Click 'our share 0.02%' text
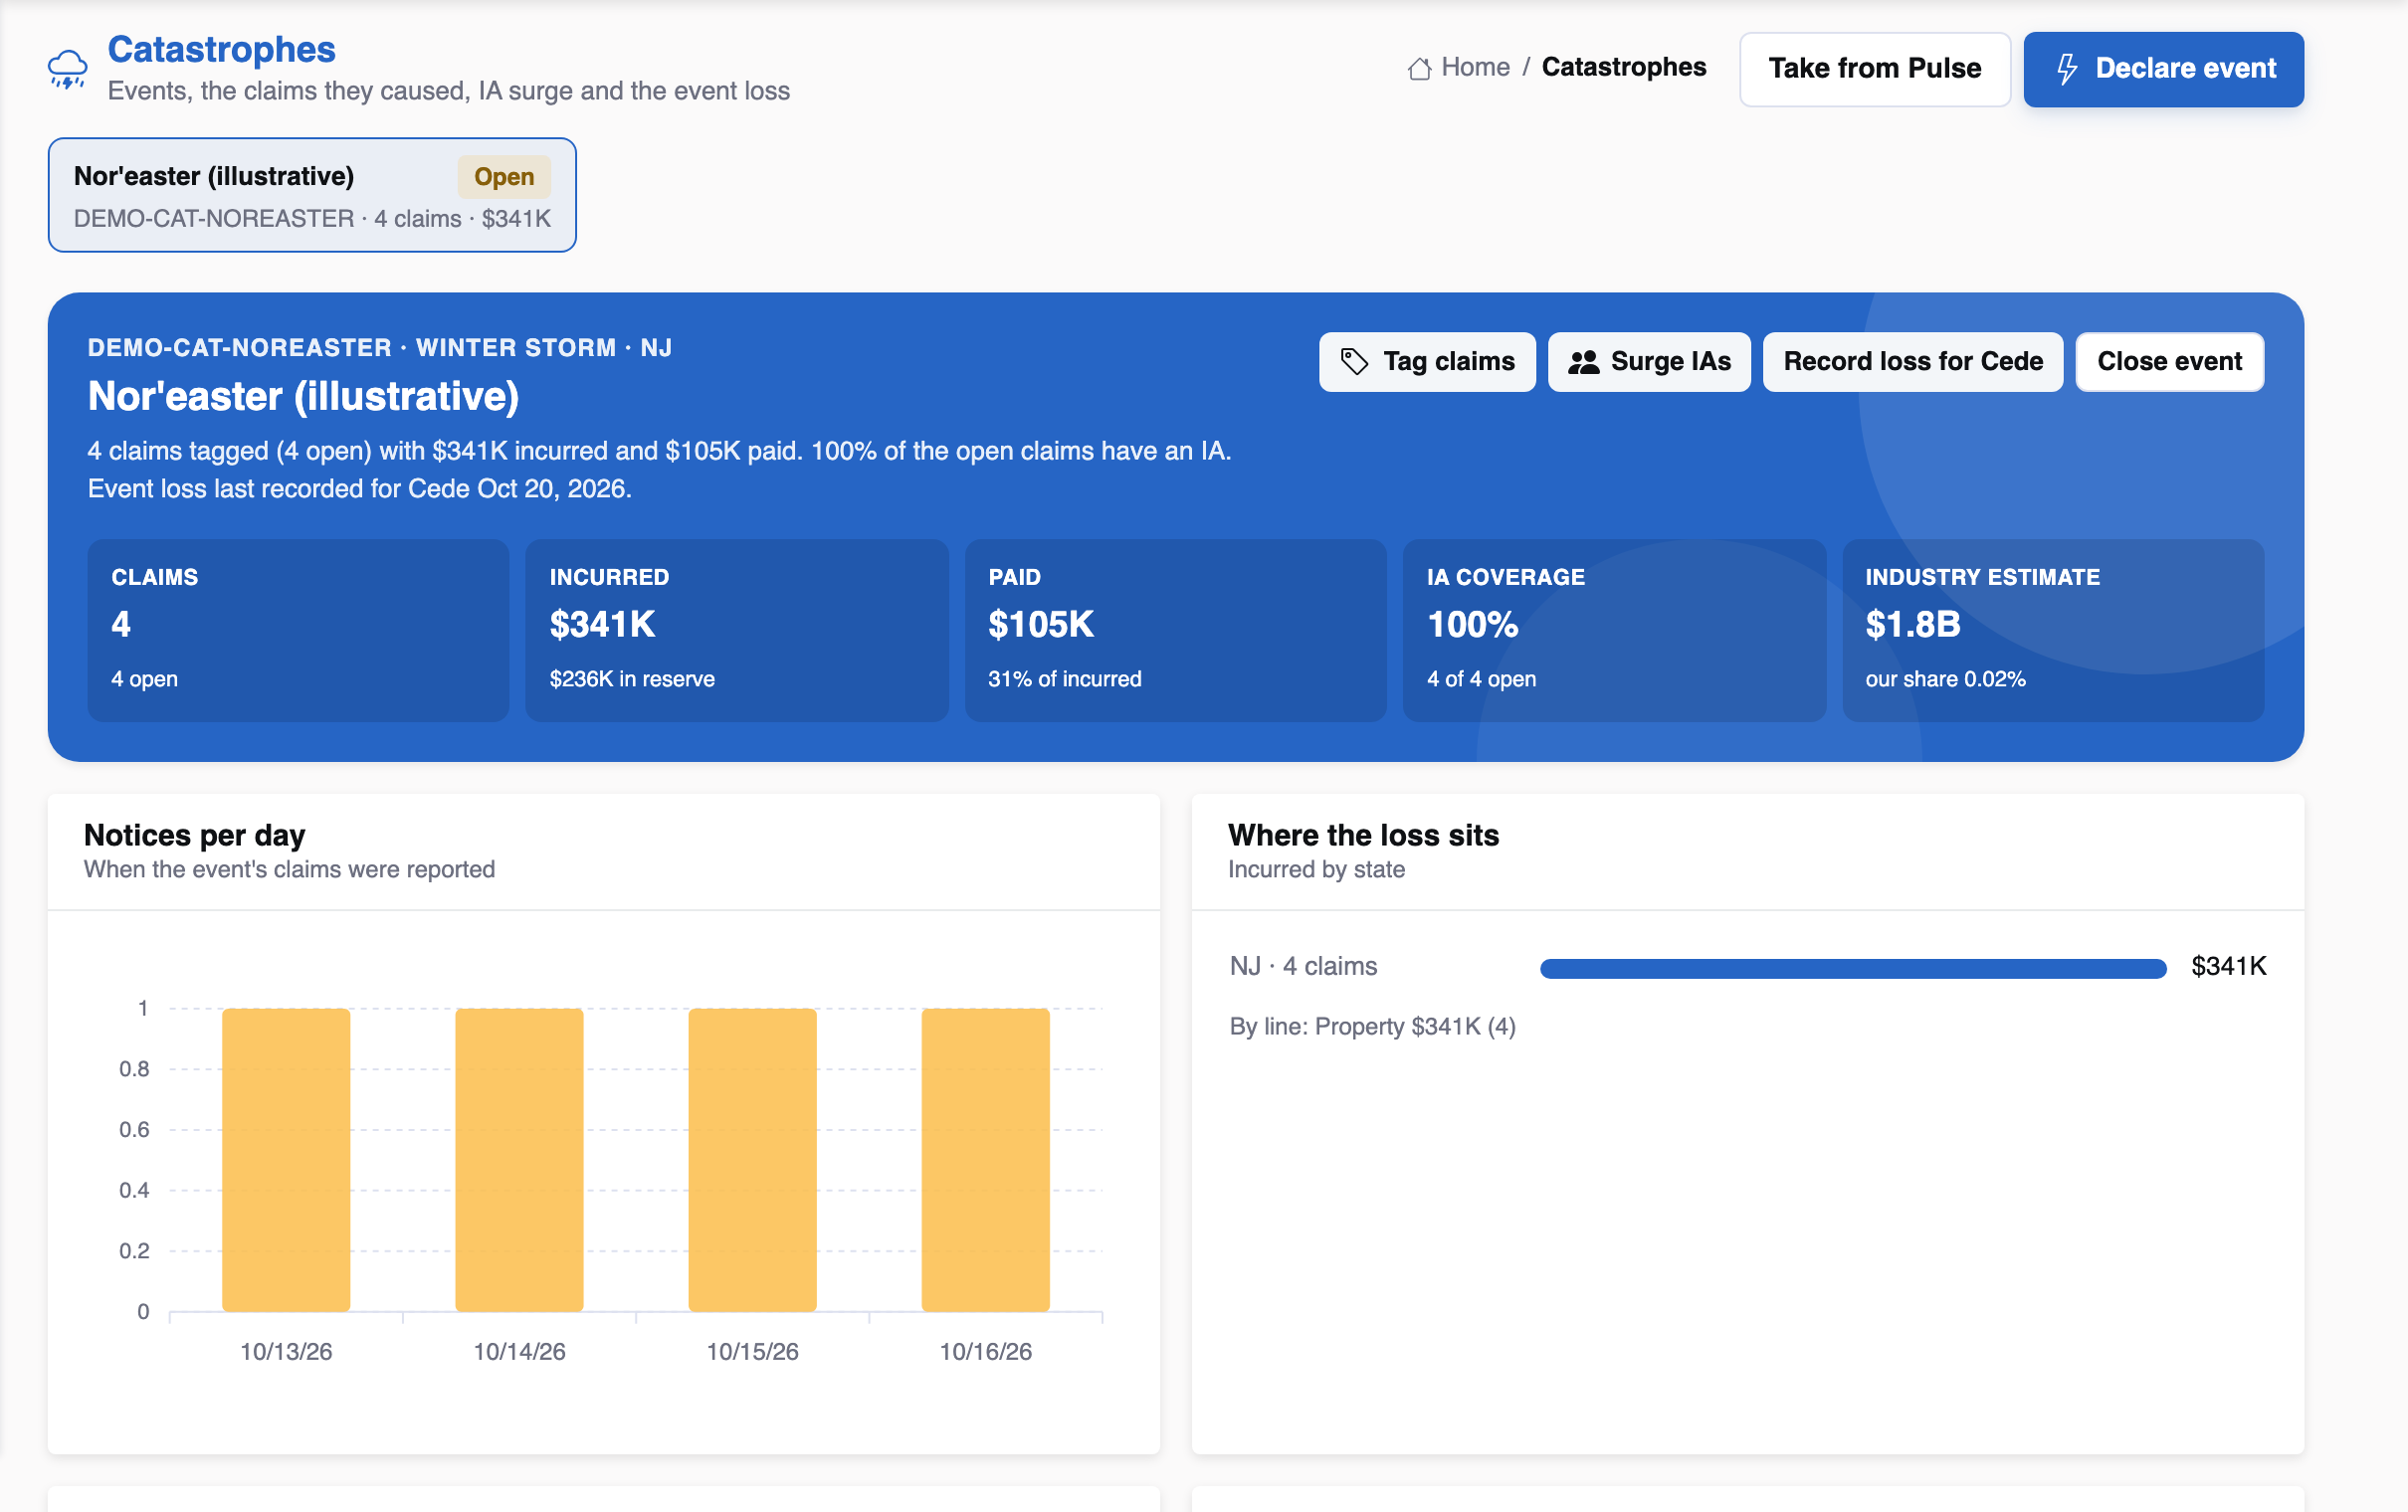This screenshot has height=1512, width=2408. click(x=1945, y=679)
